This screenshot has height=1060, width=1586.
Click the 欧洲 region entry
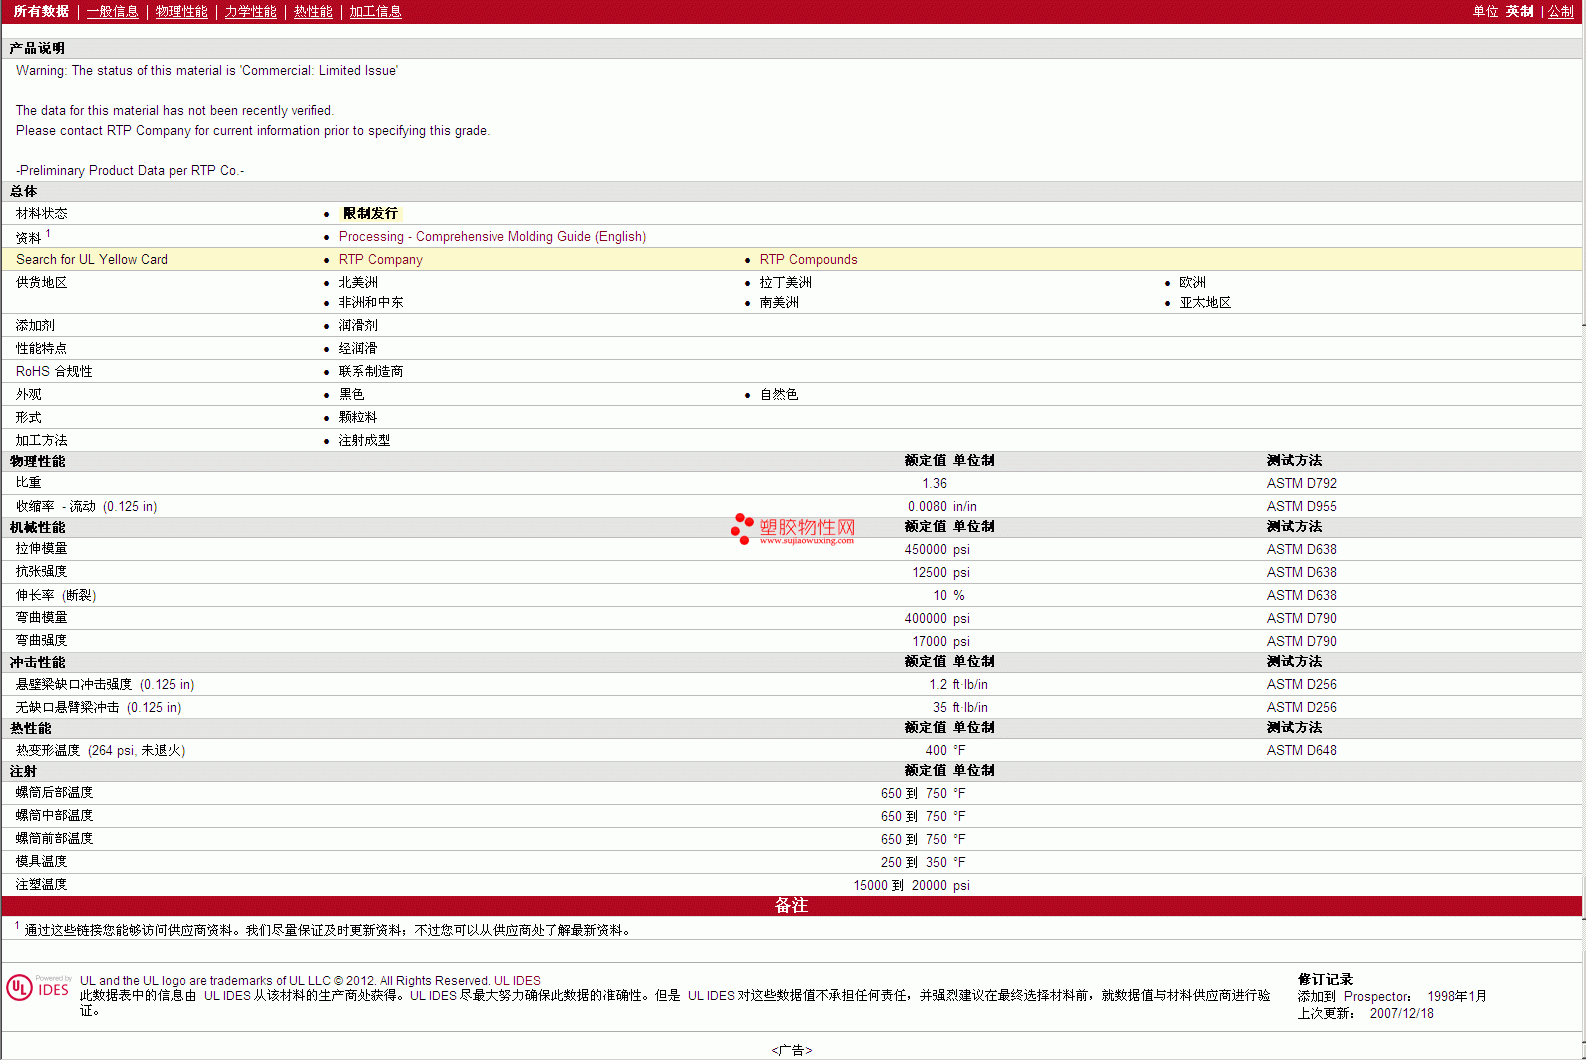(x=1192, y=282)
